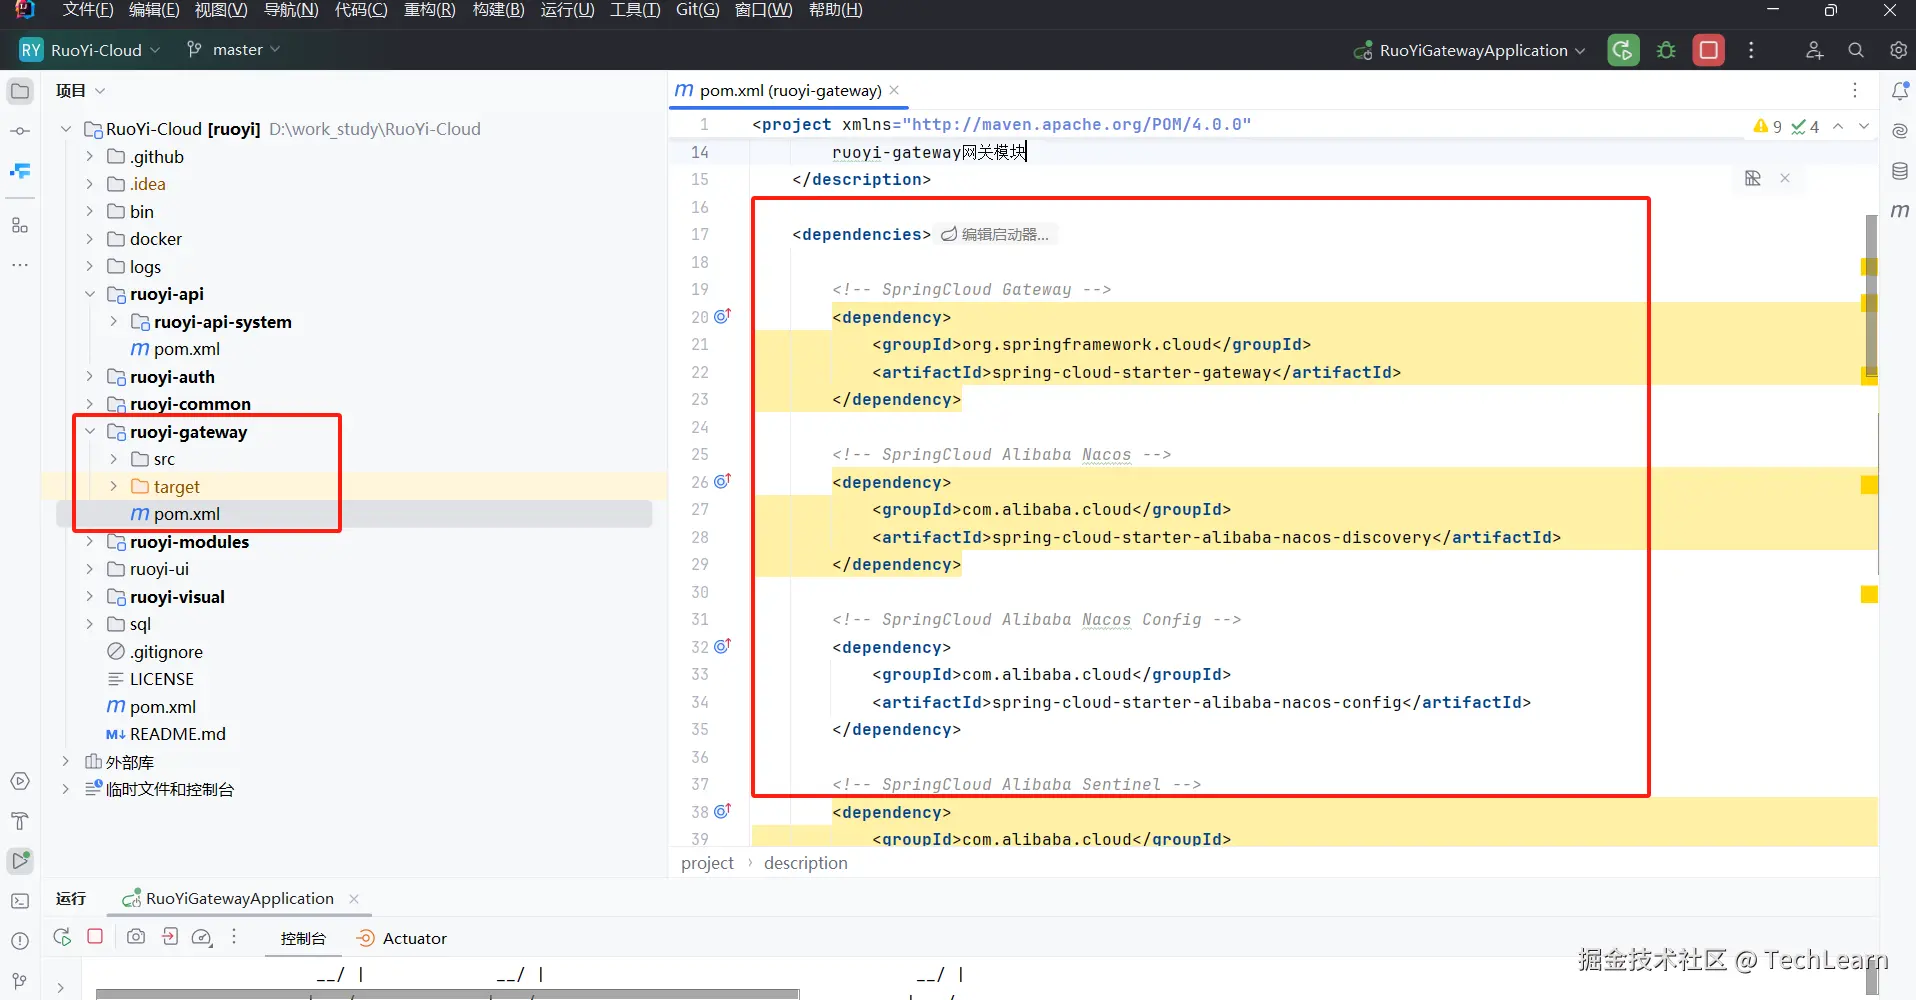Open the Services tool window
Screen dimensions: 1916x1000
tap(20, 781)
